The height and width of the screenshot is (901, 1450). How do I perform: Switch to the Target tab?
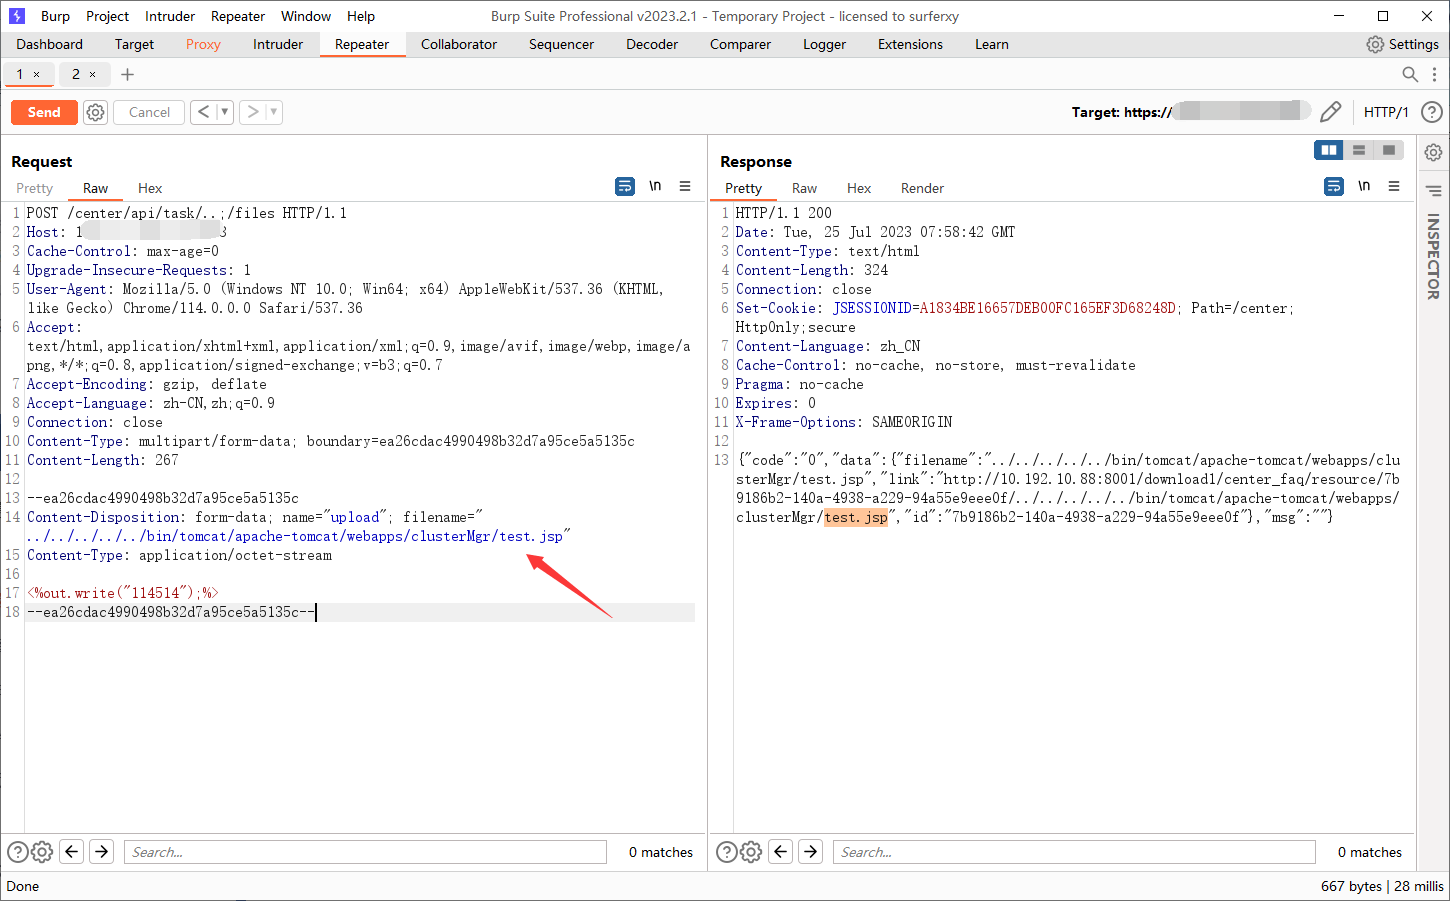(134, 44)
